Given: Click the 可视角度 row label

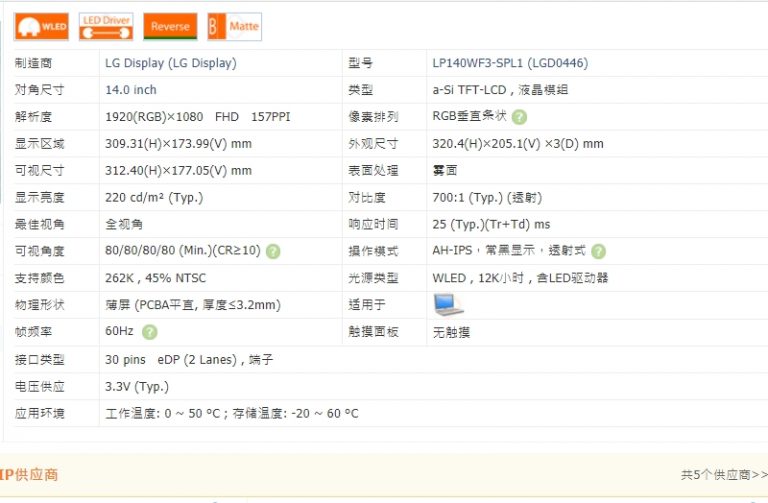Looking at the screenshot, I should [40, 251].
